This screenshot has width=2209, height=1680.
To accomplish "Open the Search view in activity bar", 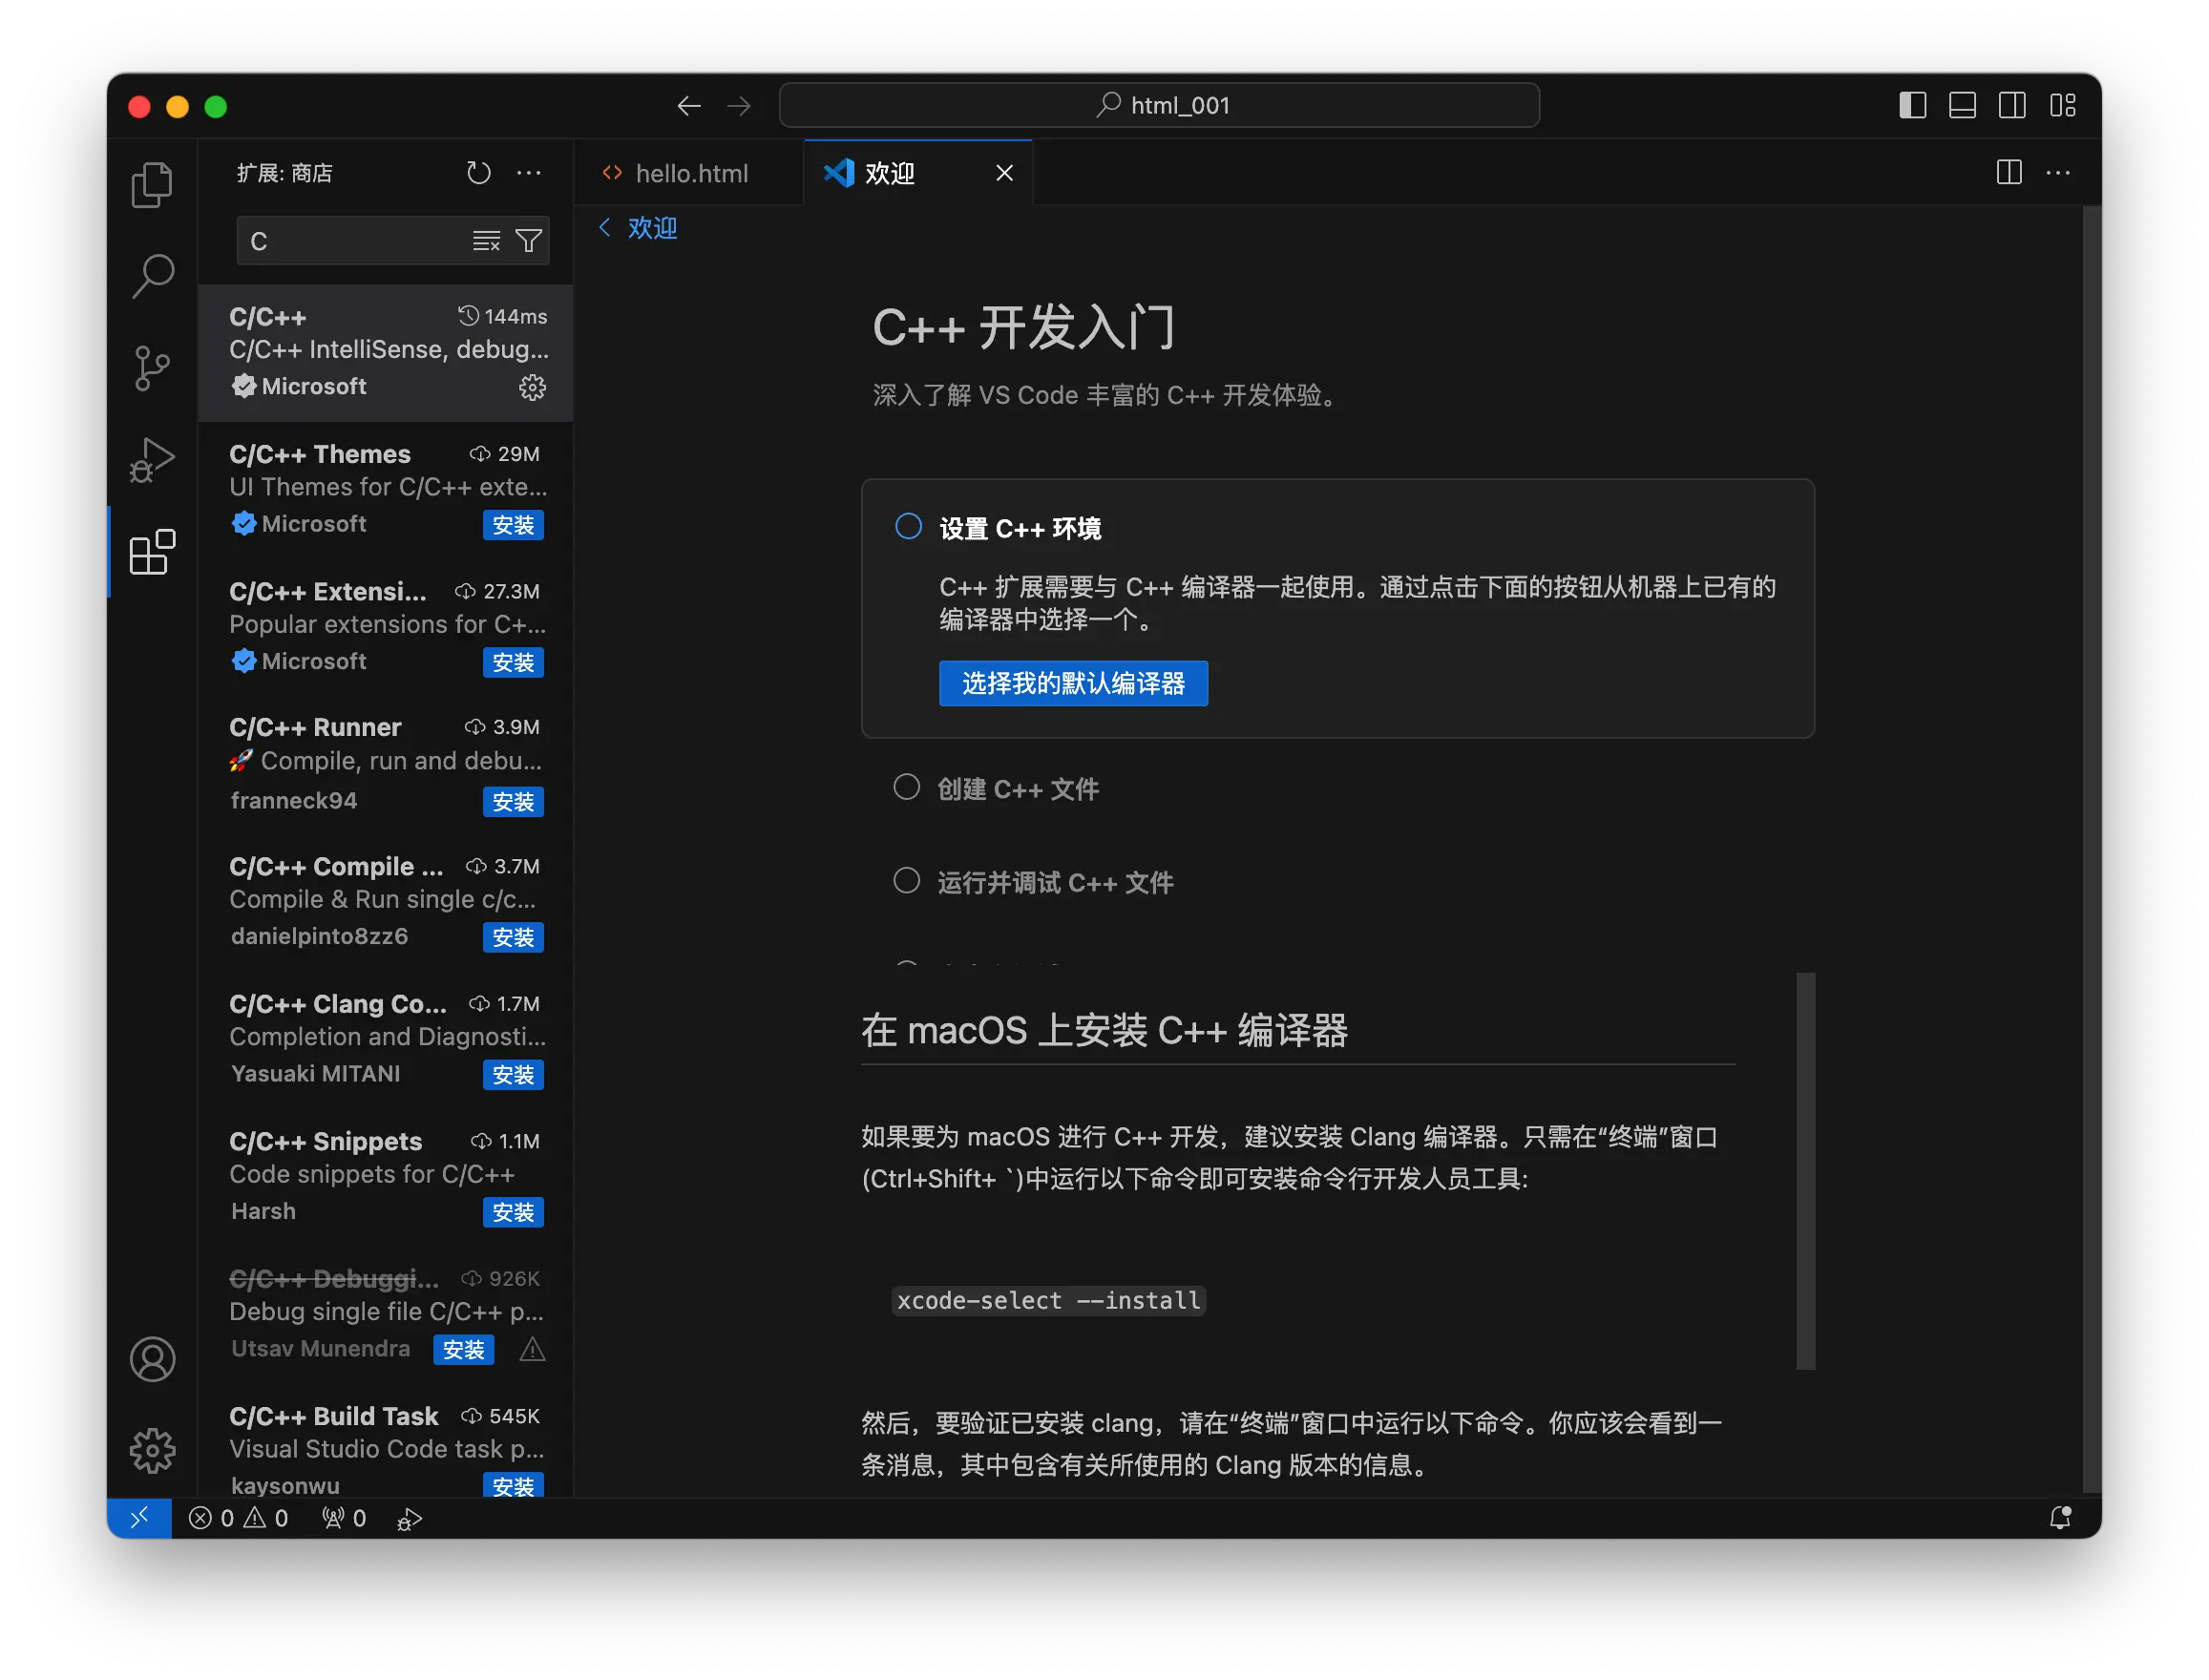I will 152,276.
